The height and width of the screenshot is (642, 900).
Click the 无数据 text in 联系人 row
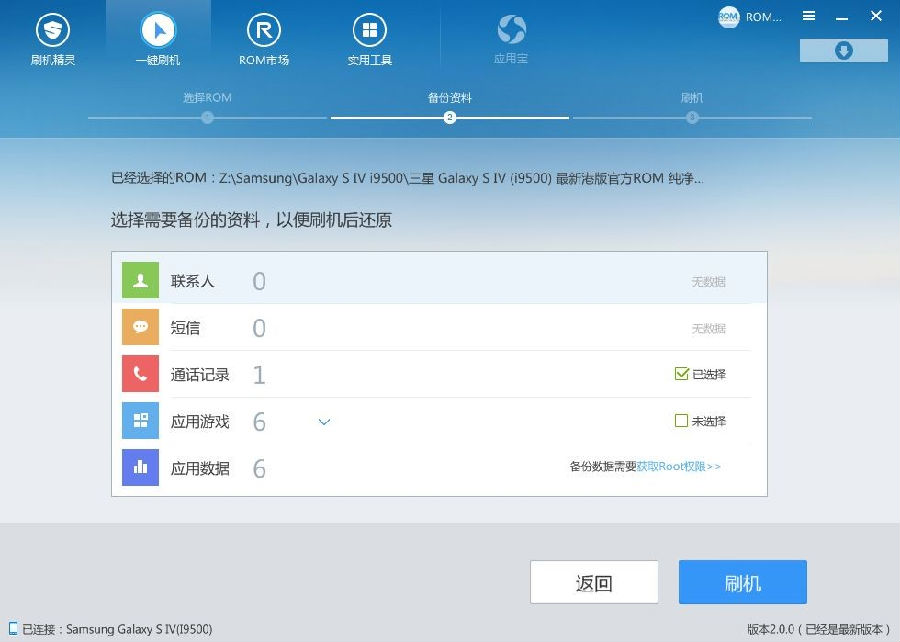click(708, 282)
